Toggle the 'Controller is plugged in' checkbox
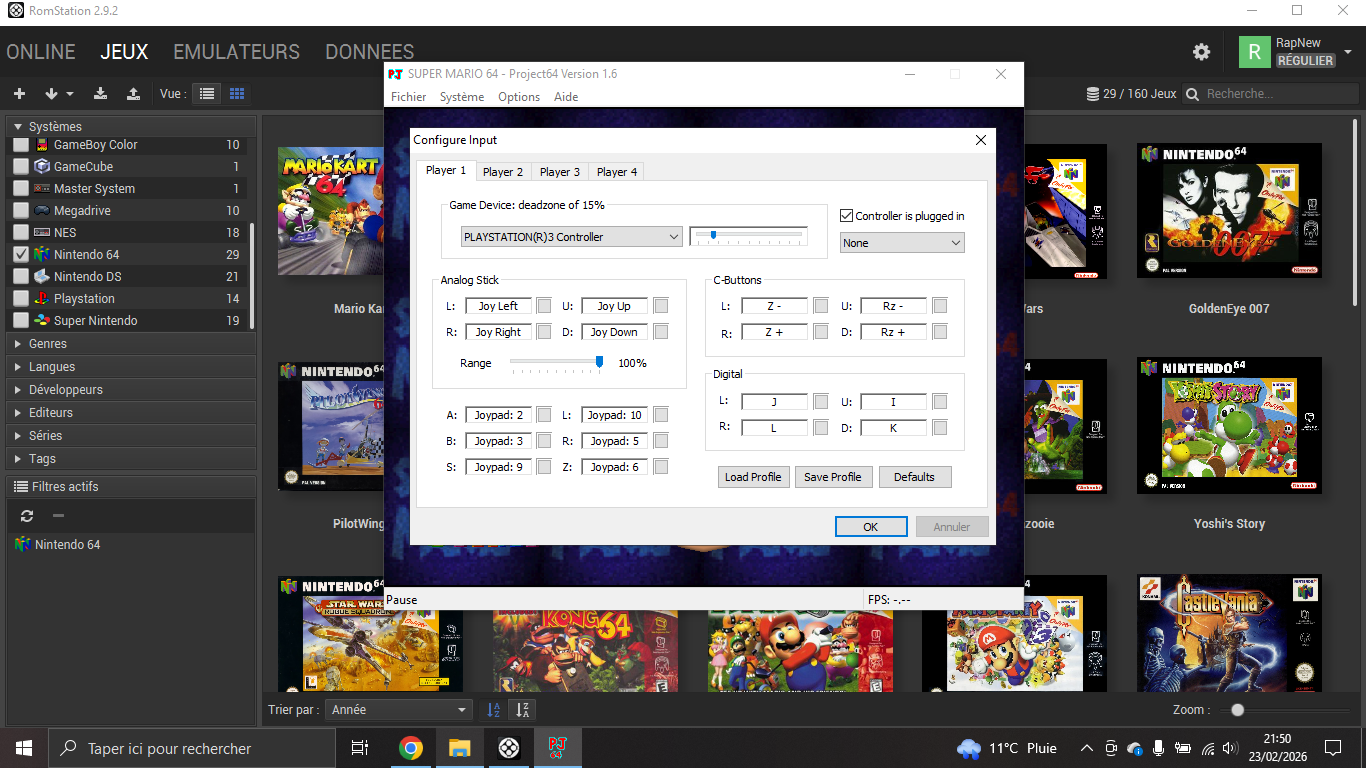 (847, 216)
